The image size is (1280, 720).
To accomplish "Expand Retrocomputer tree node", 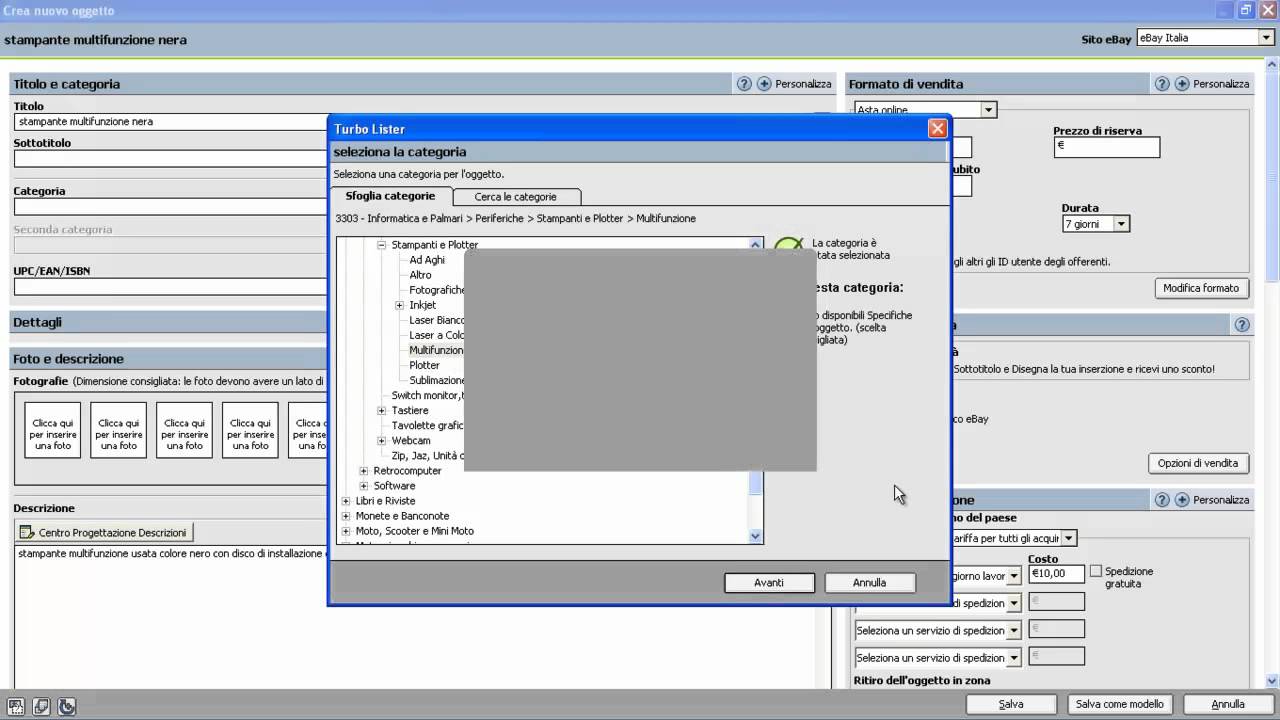I will 363,471.
